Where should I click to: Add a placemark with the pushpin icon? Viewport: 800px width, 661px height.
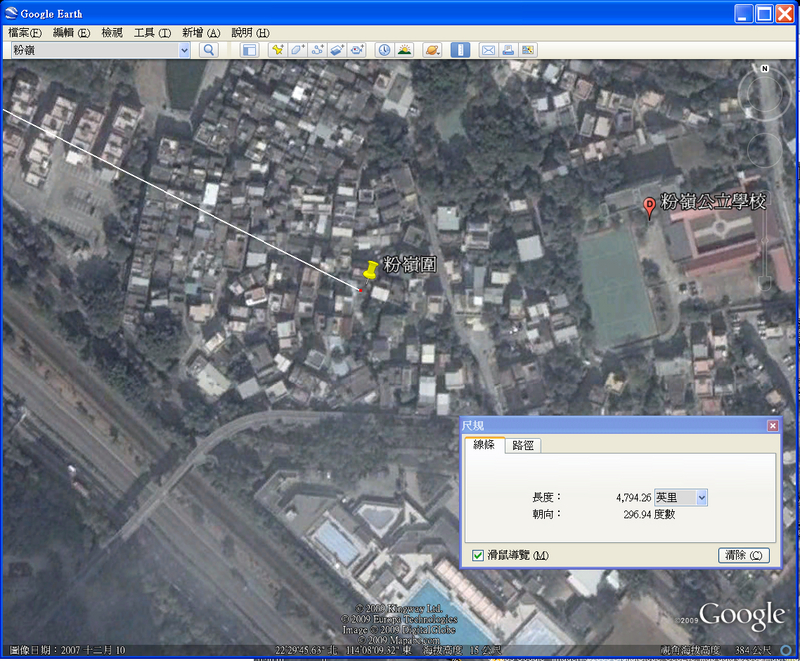pos(278,50)
